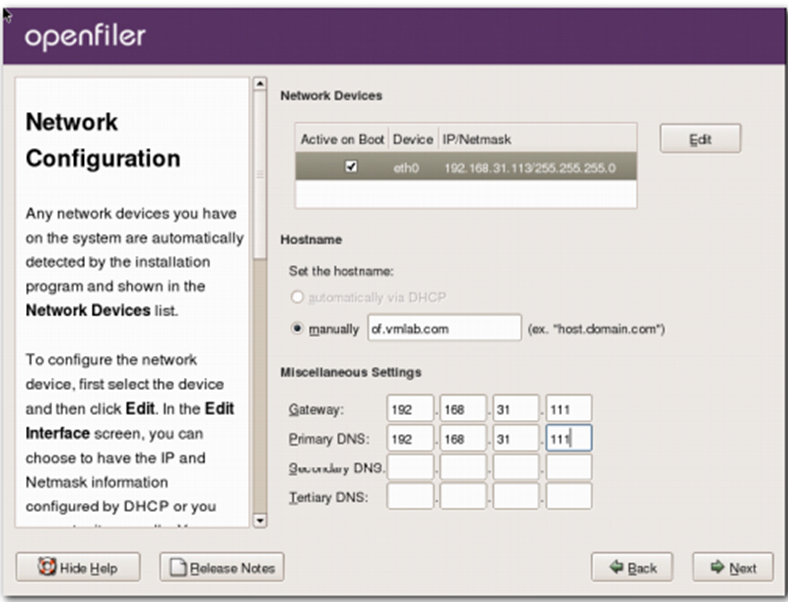This screenshot has width=788, height=602.
Task: Click Tertiary DNS second octet field
Action: click(463, 496)
